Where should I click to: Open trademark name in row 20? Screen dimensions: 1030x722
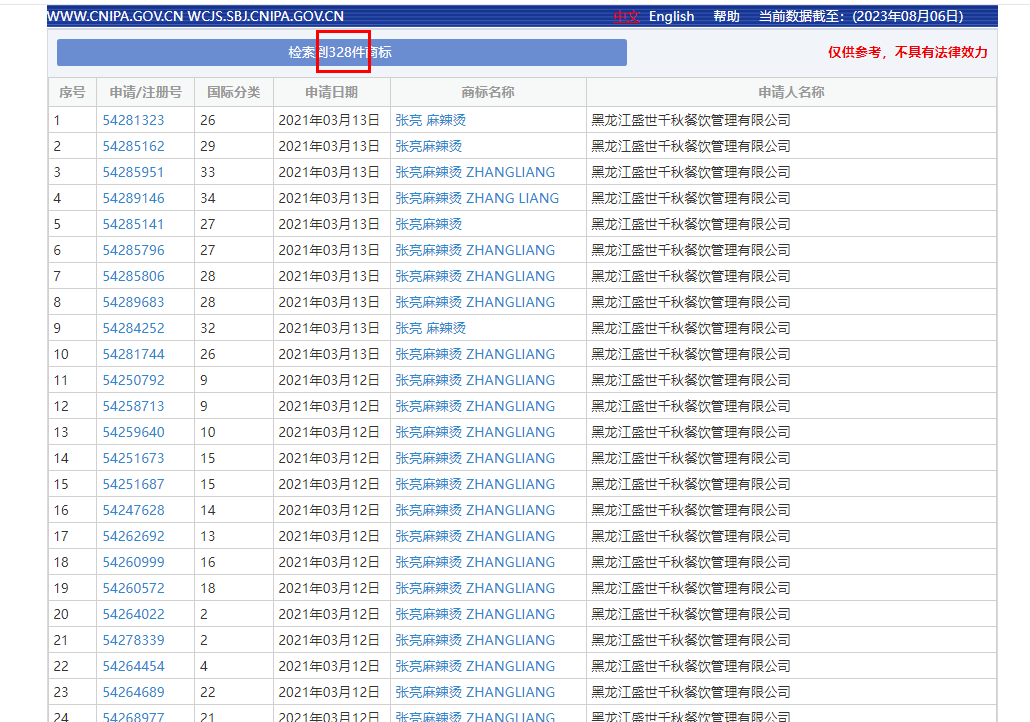pos(475,614)
